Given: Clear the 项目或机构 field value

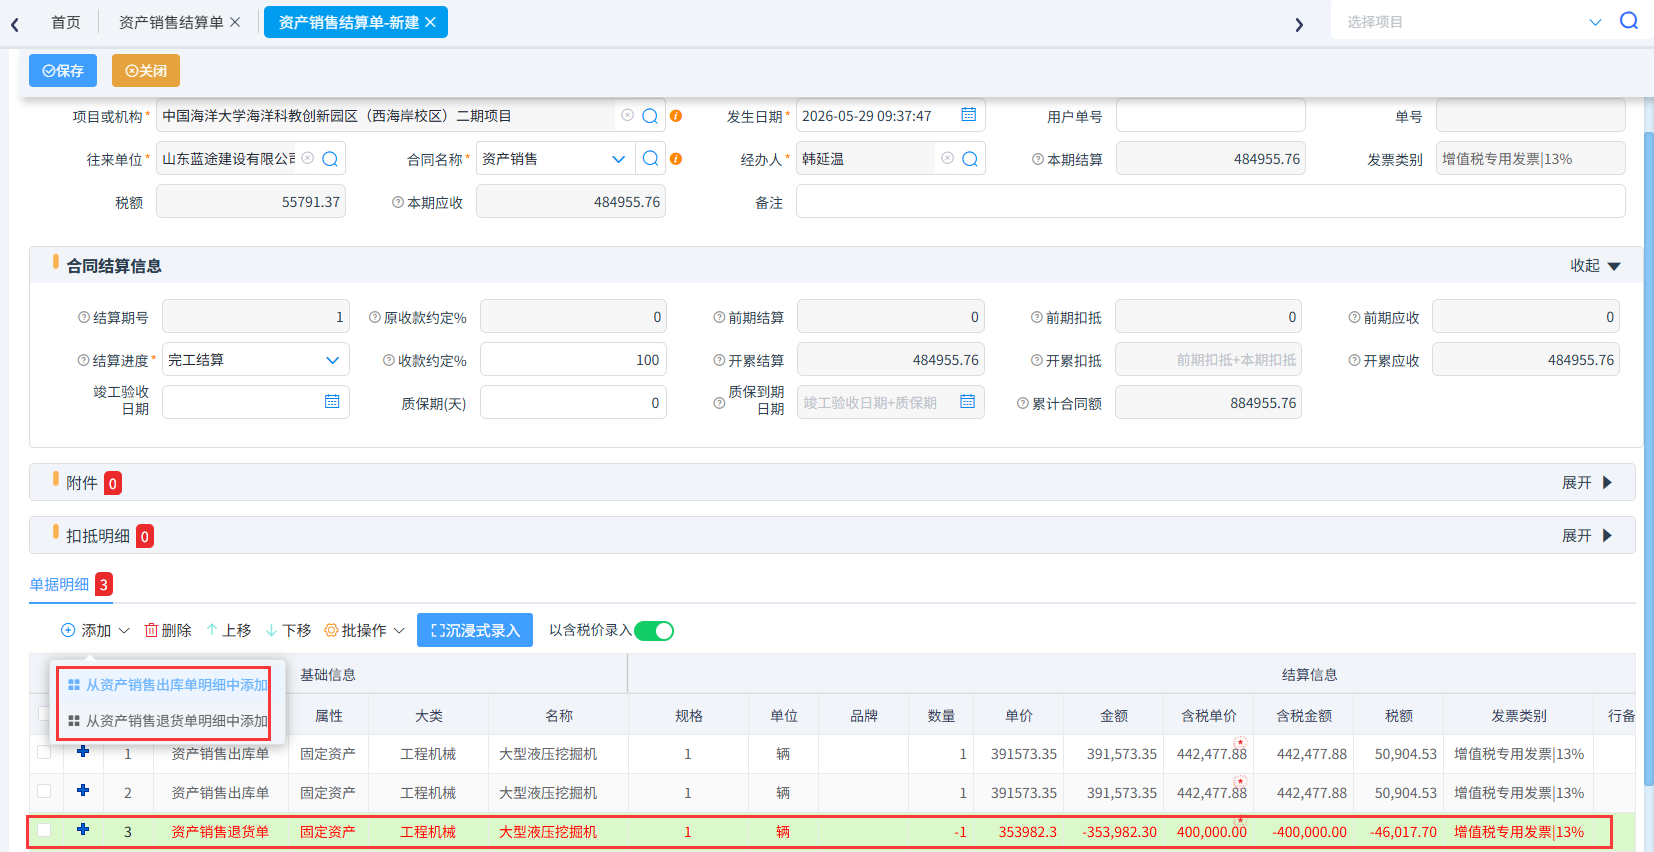Looking at the screenshot, I should [627, 116].
